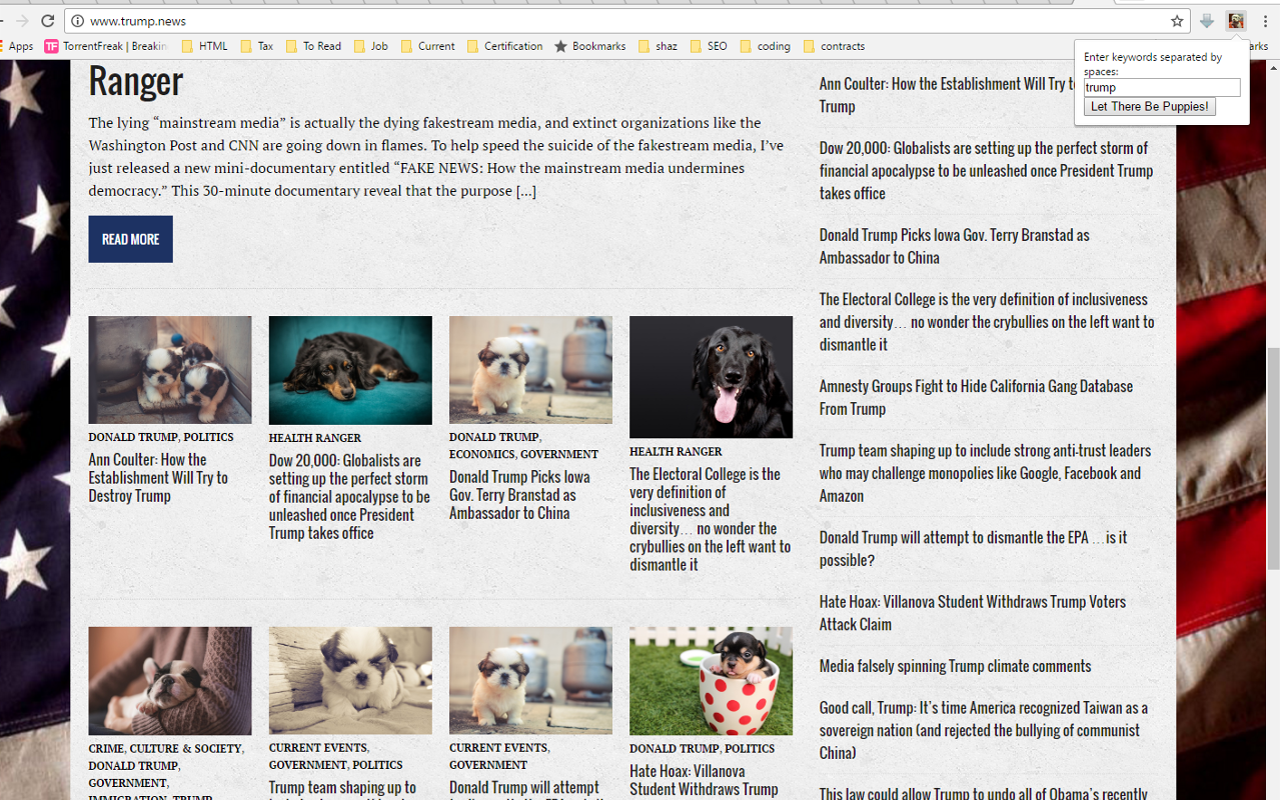
Task: Open the Chrome three-dot menu
Action: 1265,21
